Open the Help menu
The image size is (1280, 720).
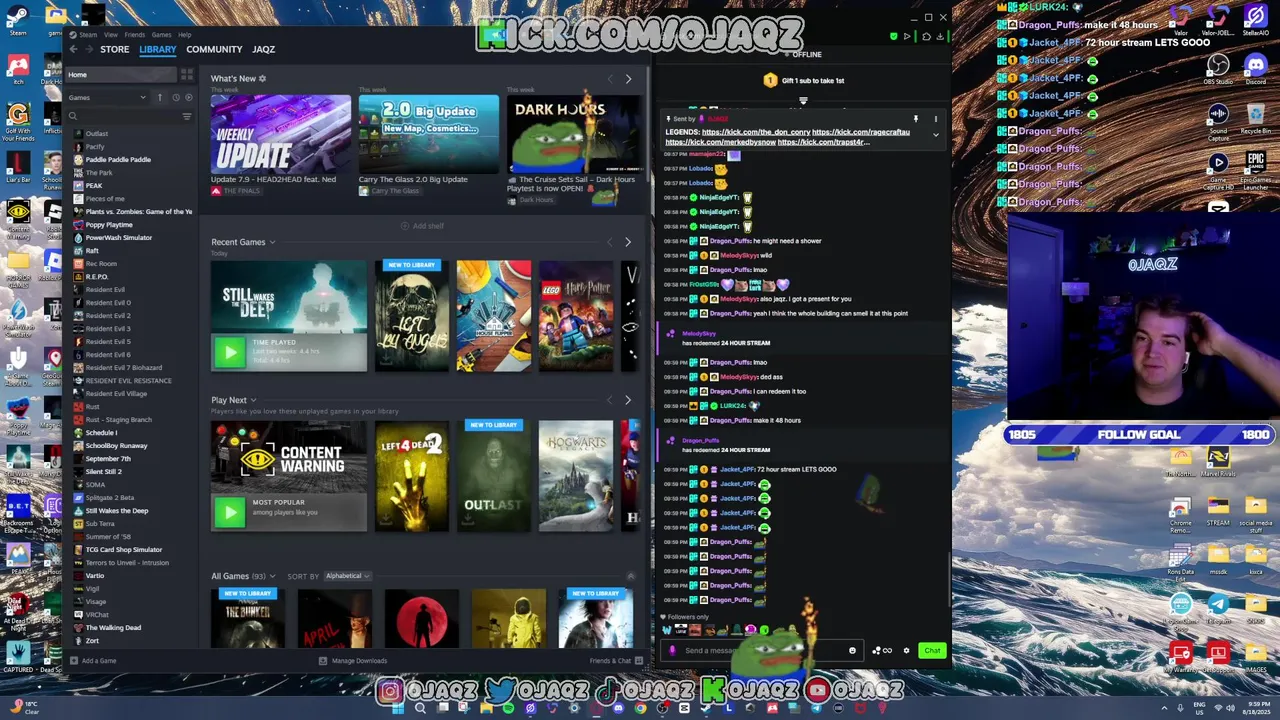point(185,35)
